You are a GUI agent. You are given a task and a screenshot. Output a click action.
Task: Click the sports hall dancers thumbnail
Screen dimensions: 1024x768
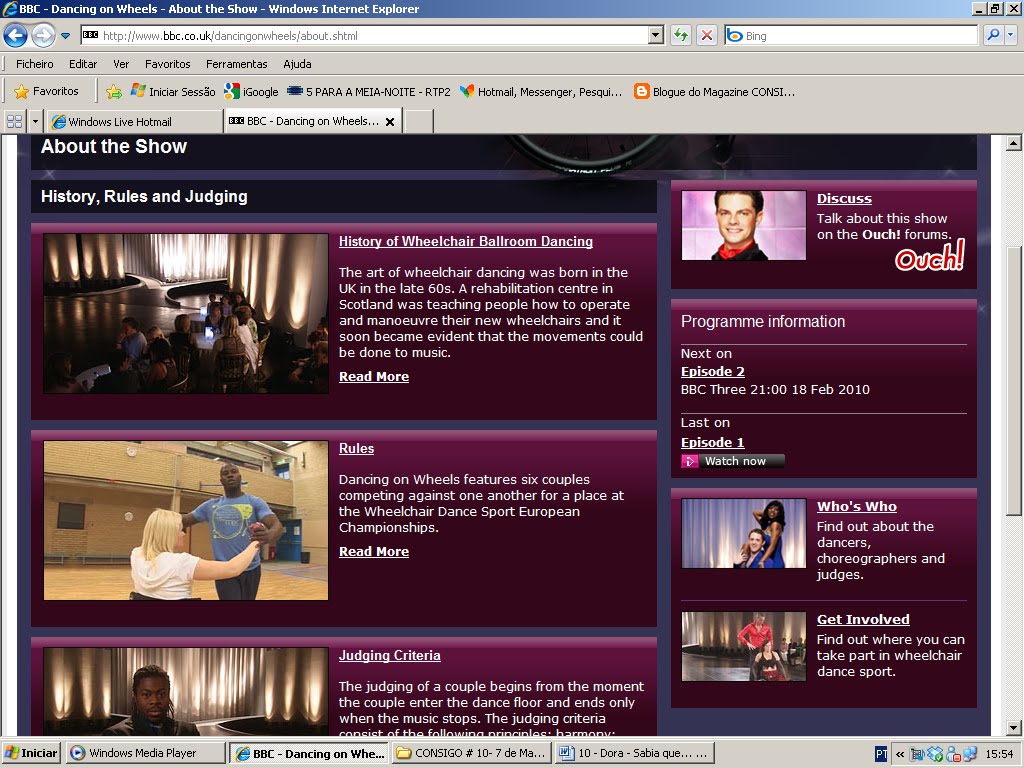(185, 520)
